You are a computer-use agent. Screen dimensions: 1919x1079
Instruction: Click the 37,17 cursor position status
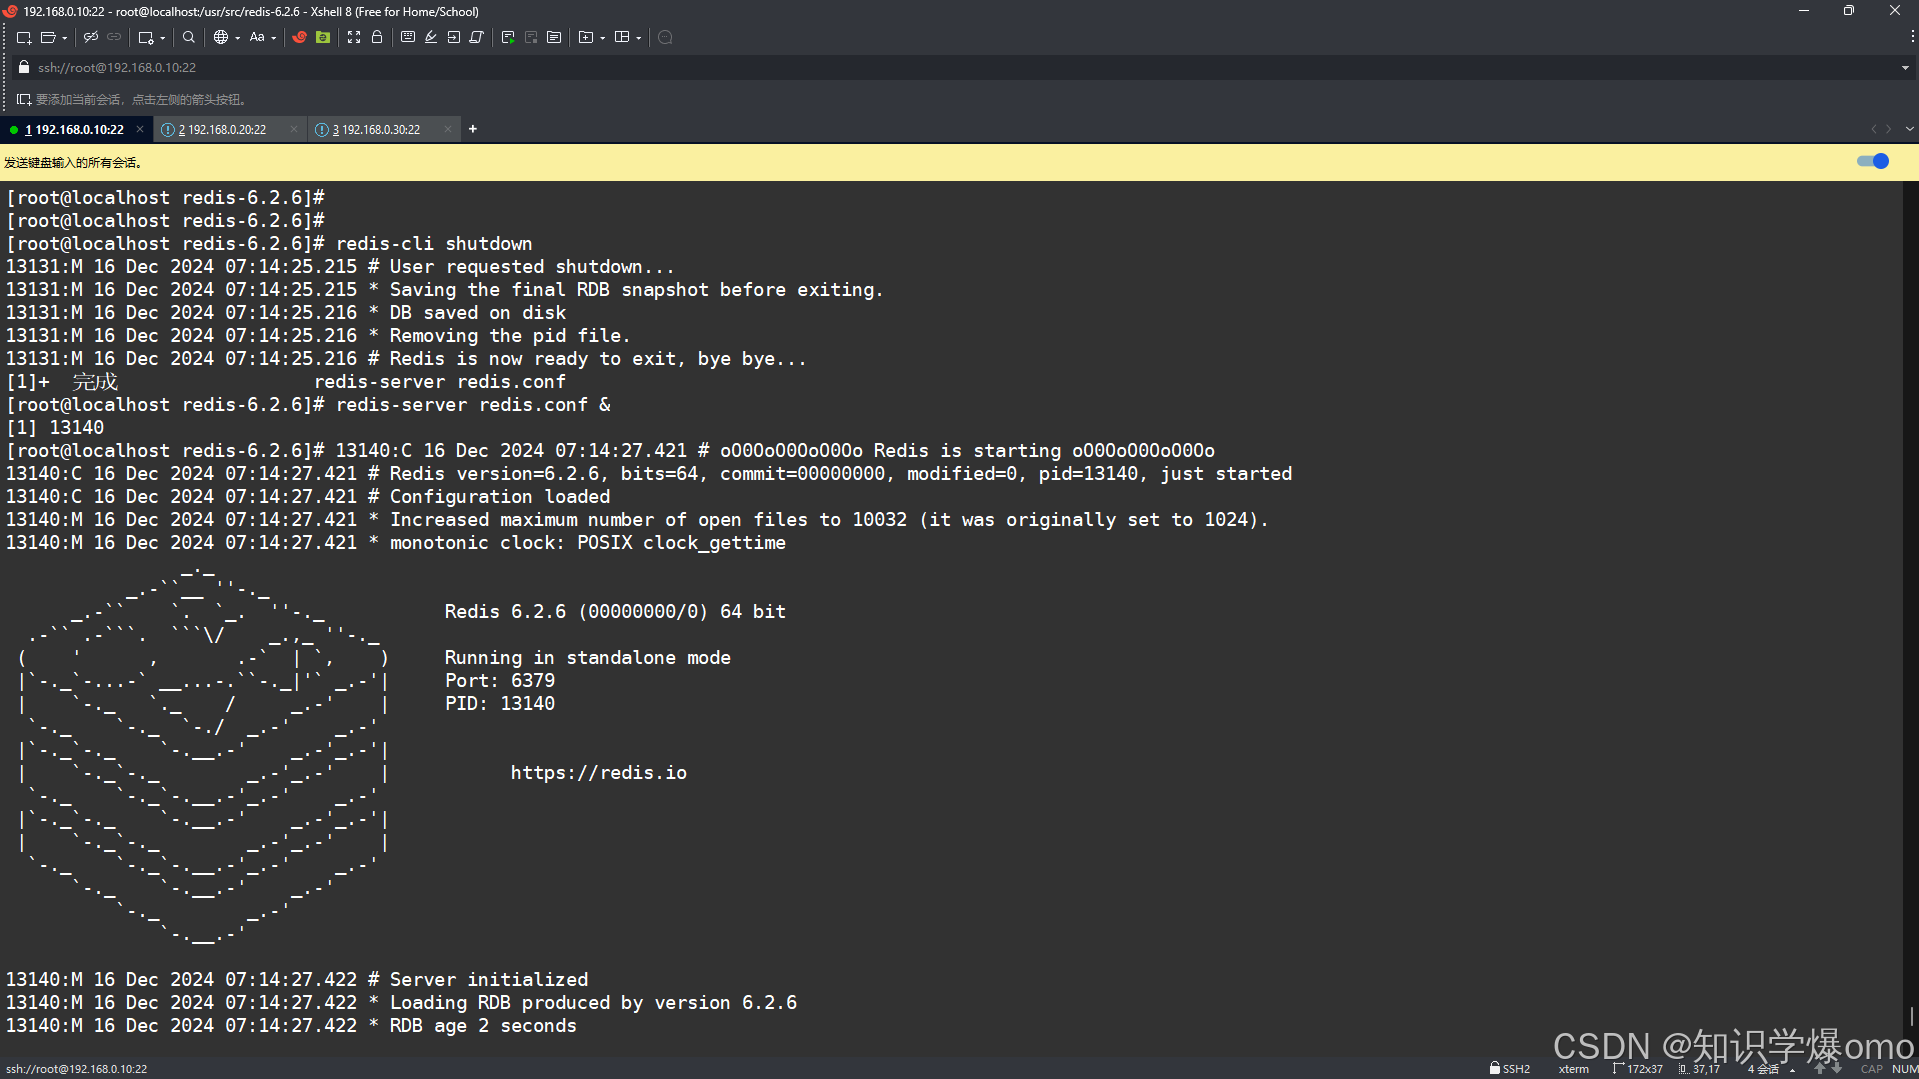(x=1699, y=1069)
